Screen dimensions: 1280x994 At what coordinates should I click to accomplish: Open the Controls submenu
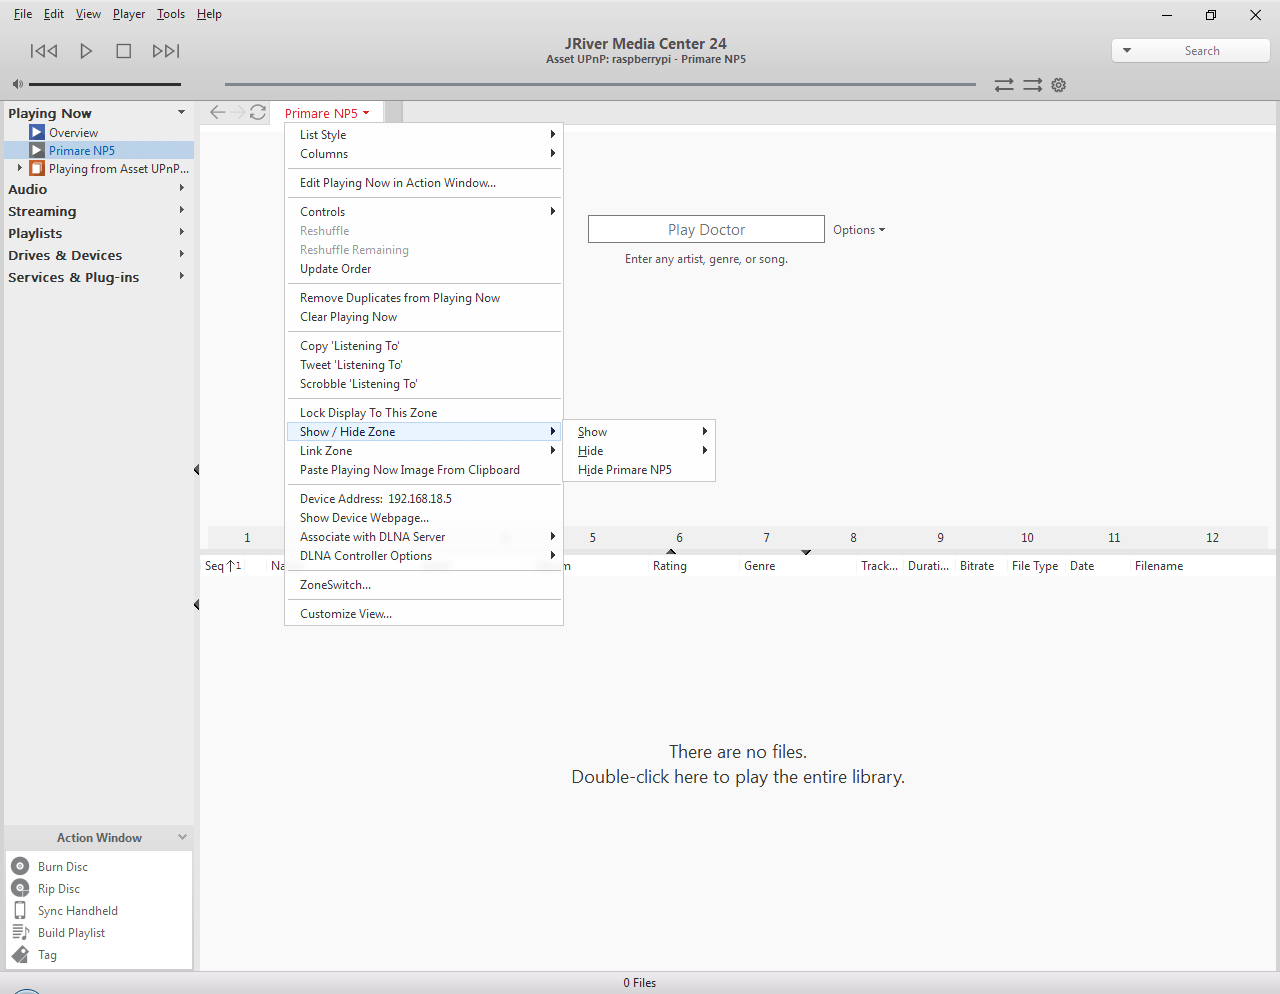[x=424, y=211]
